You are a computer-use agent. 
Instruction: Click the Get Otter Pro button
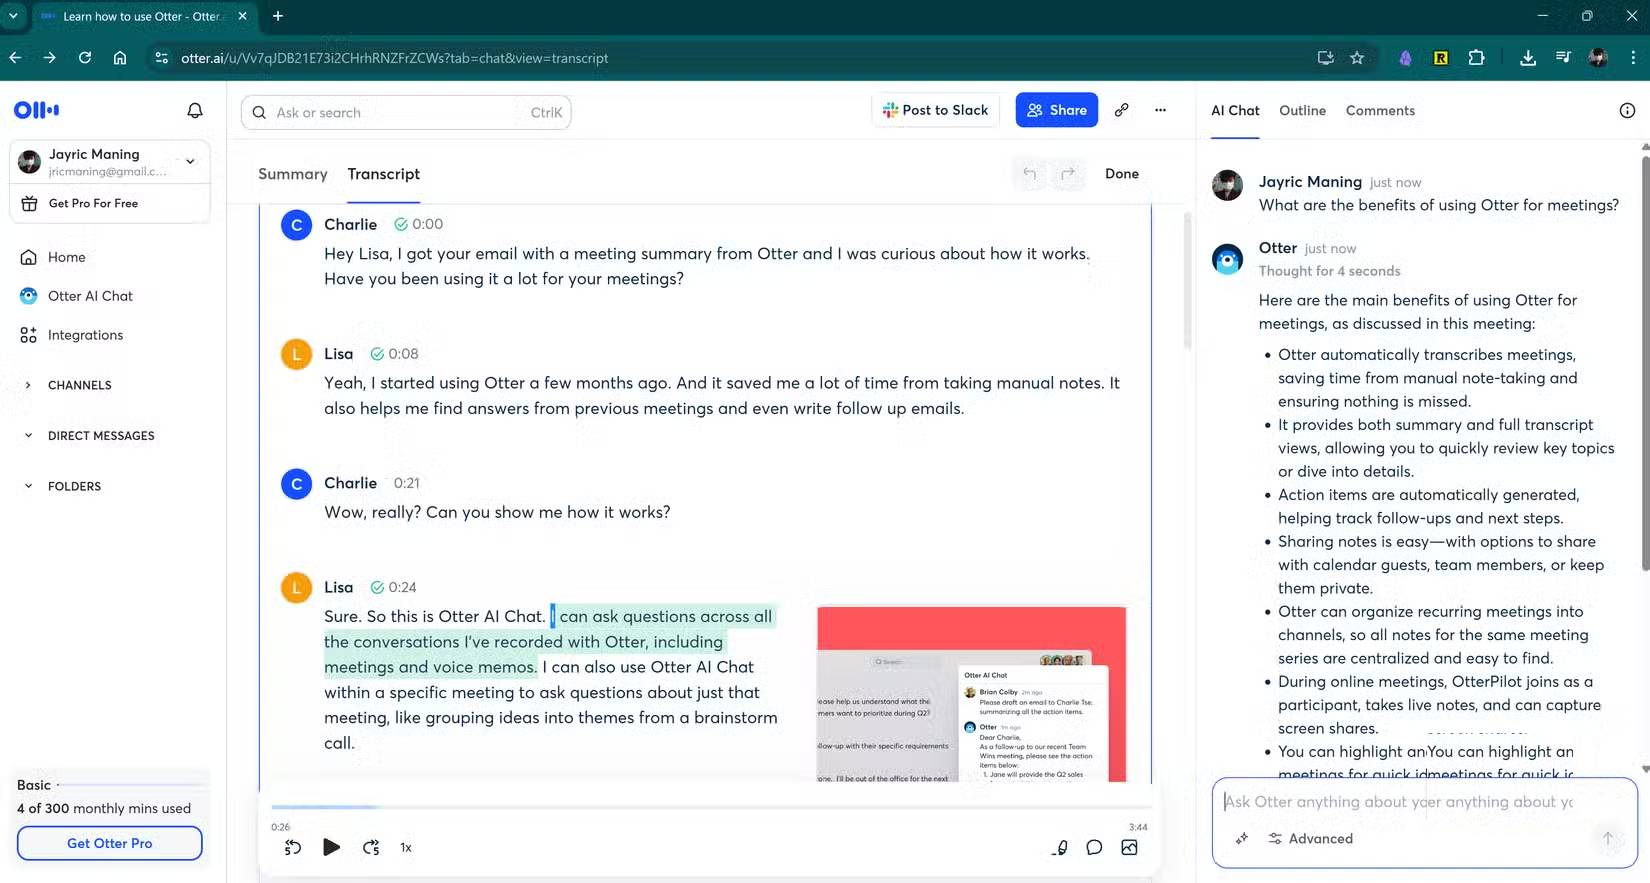(110, 843)
